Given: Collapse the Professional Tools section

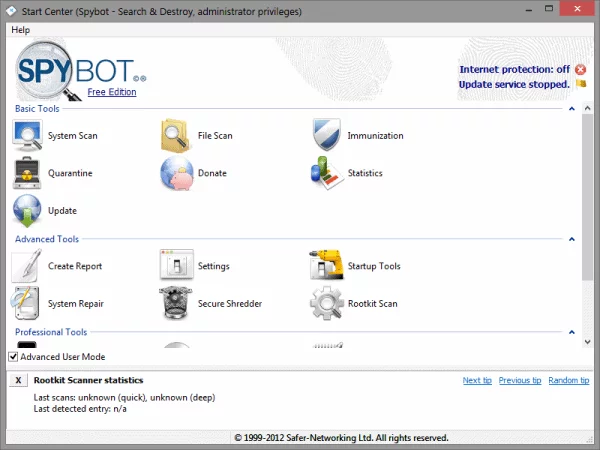Looking at the screenshot, I should click(571, 332).
